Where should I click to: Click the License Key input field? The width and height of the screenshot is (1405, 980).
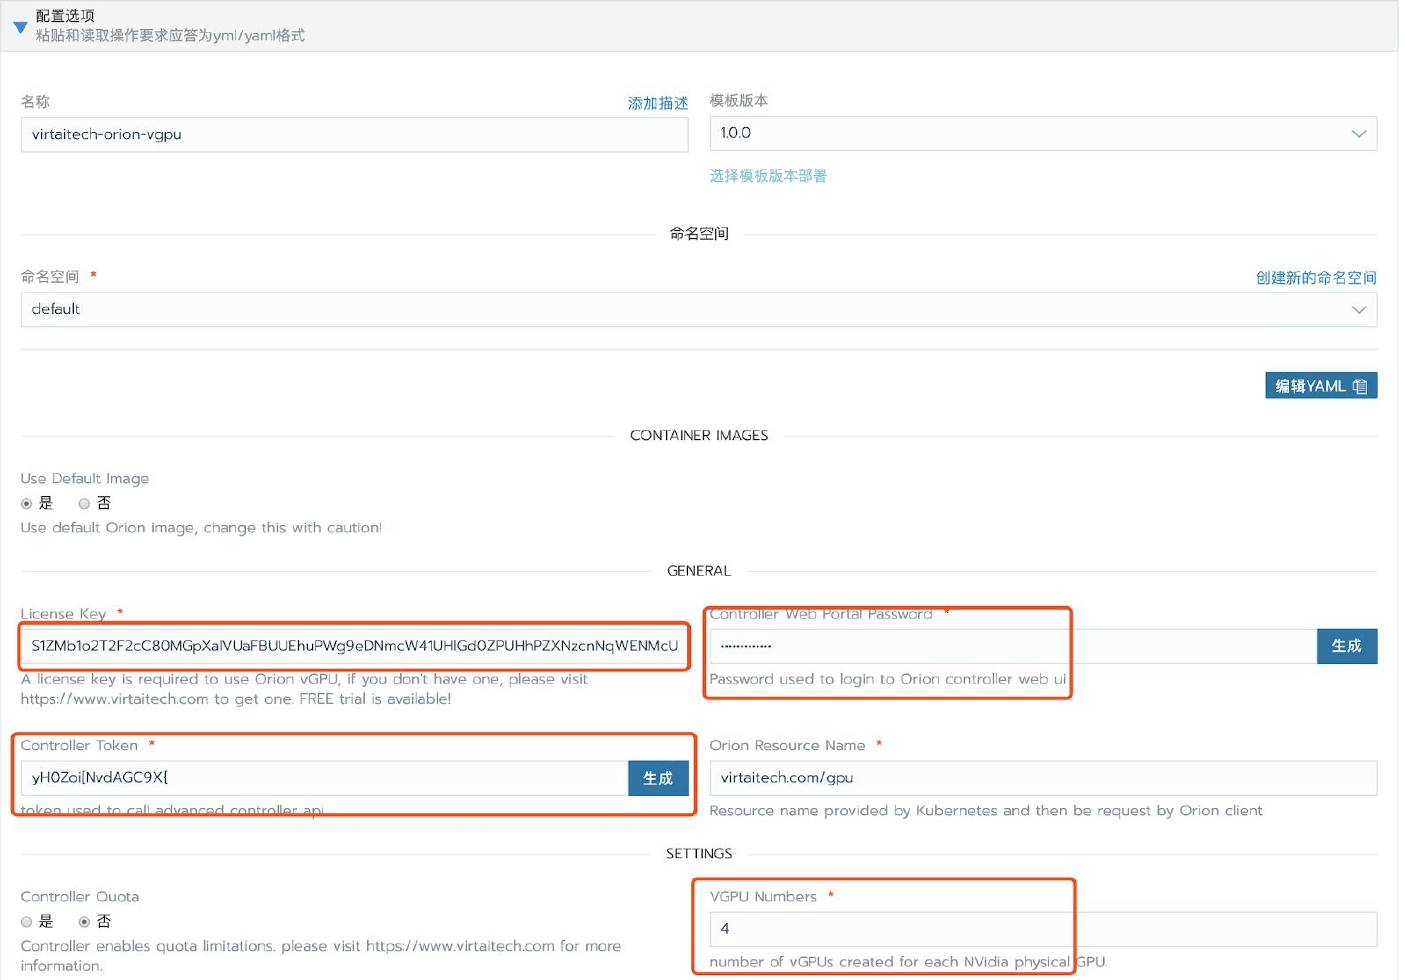click(354, 646)
